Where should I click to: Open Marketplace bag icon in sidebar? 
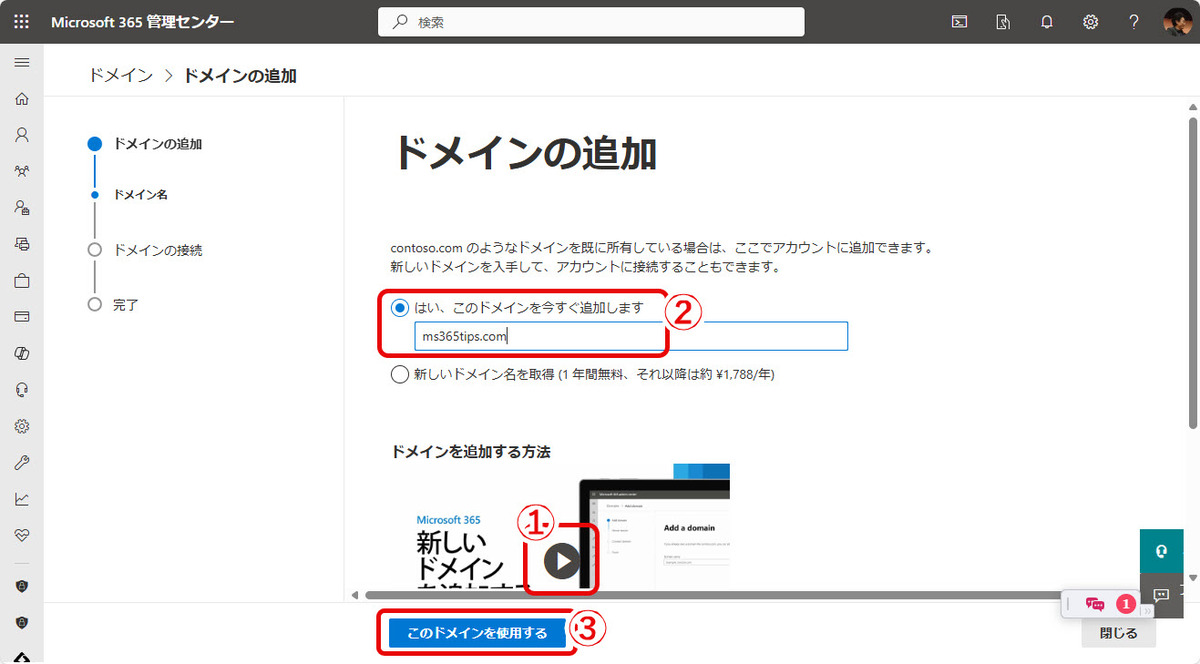click(22, 280)
